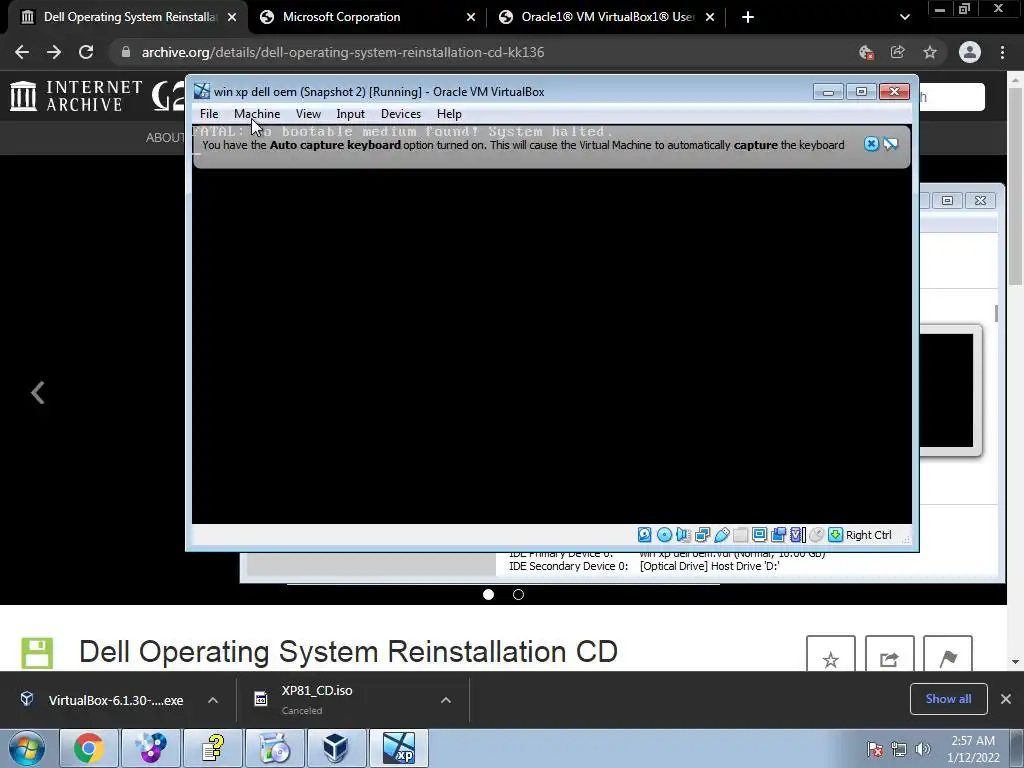1024x768 pixels.
Task: Close the Microsoft Corporation tab
Action: [x=471, y=17]
